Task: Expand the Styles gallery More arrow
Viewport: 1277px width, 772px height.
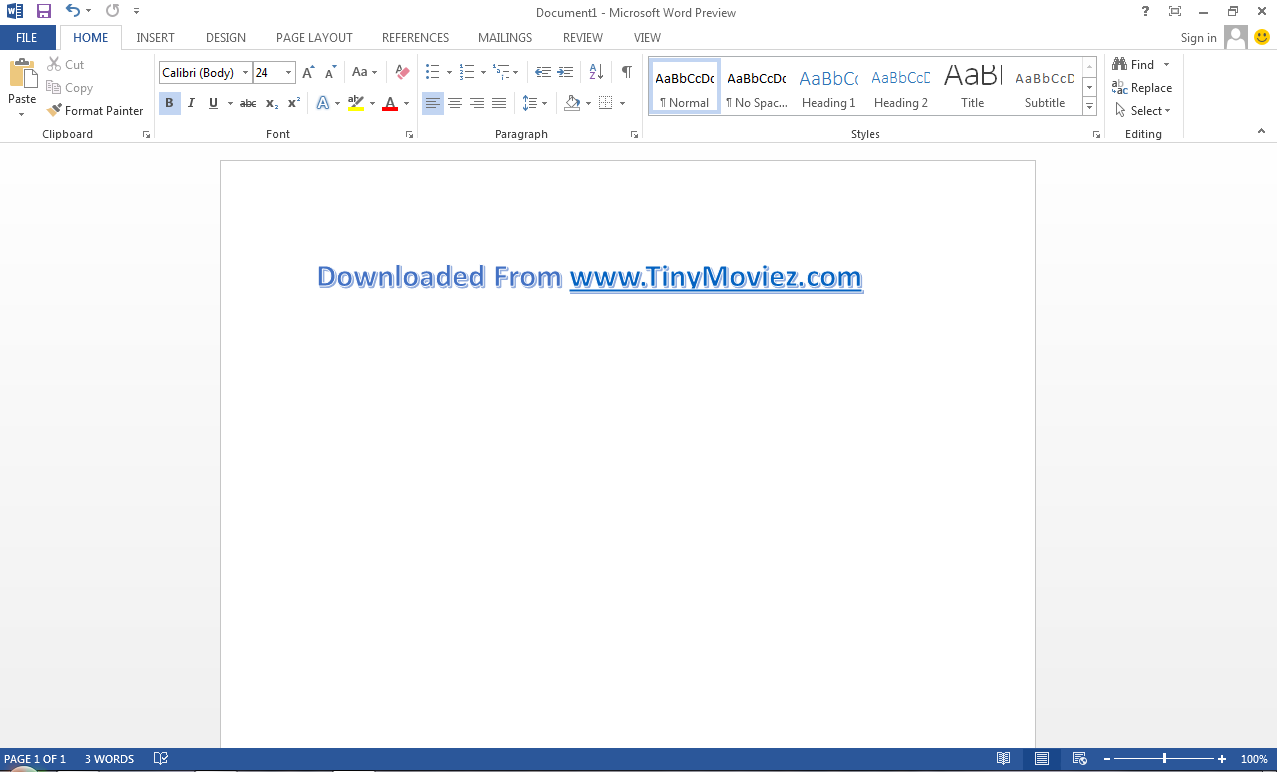Action: point(1089,107)
